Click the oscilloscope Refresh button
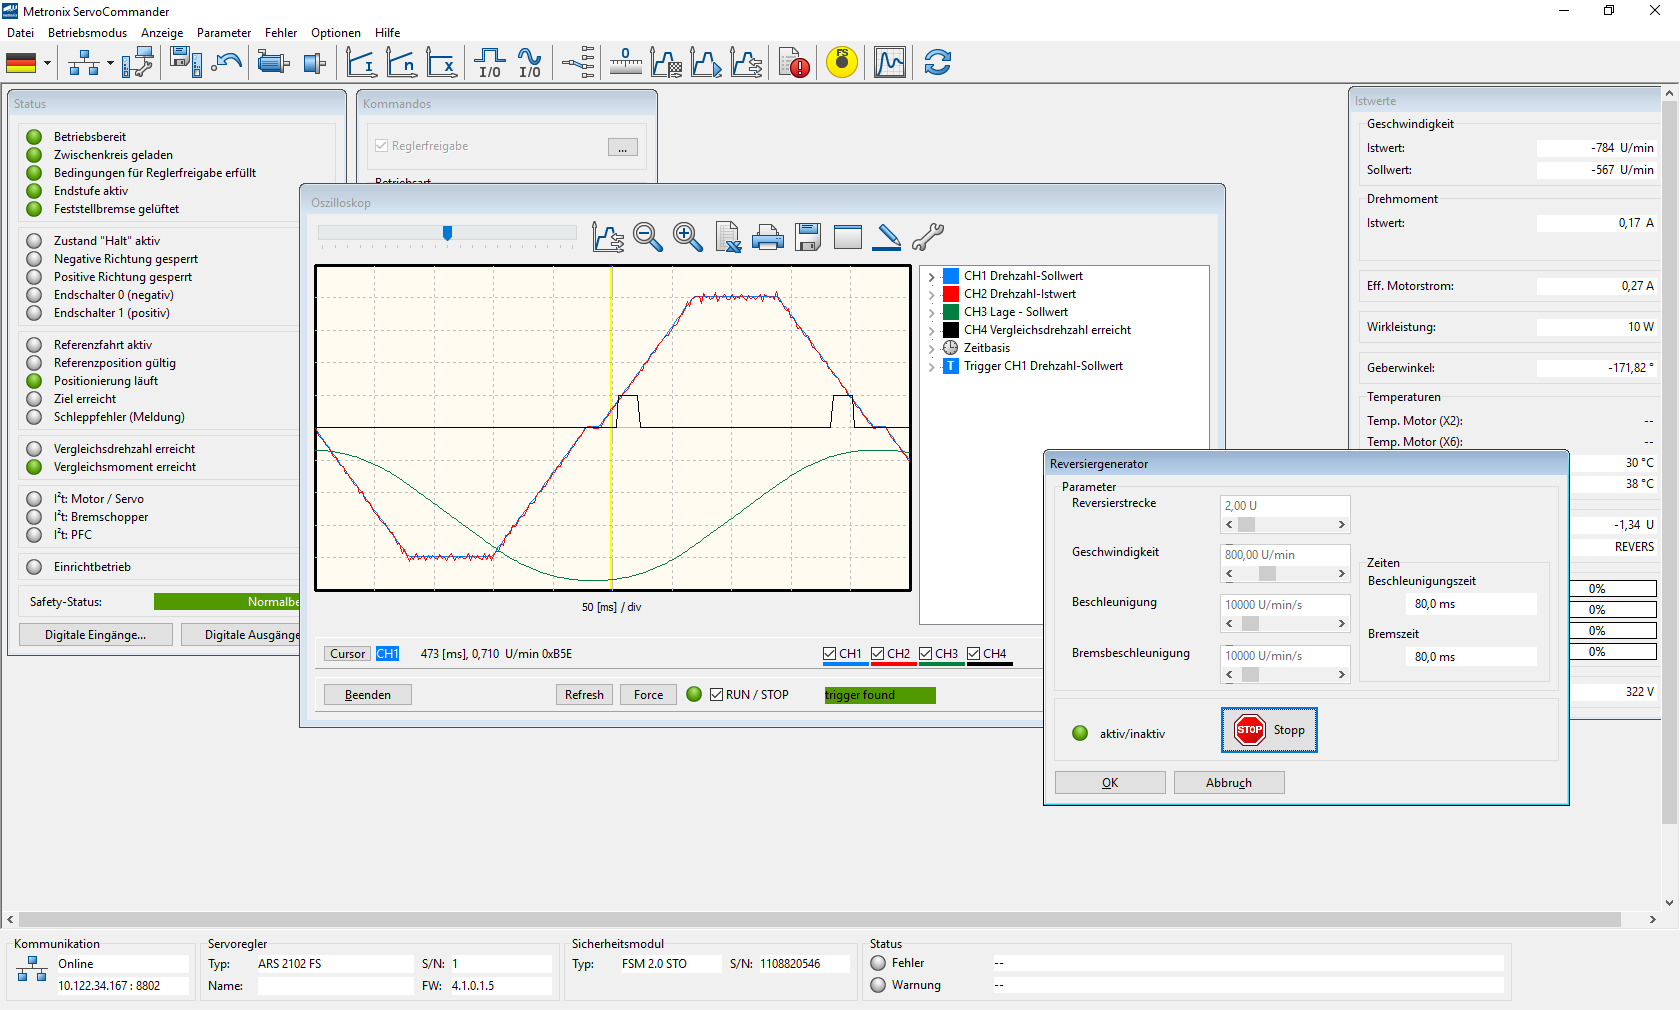The image size is (1680, 1010). tap(584, 695)
